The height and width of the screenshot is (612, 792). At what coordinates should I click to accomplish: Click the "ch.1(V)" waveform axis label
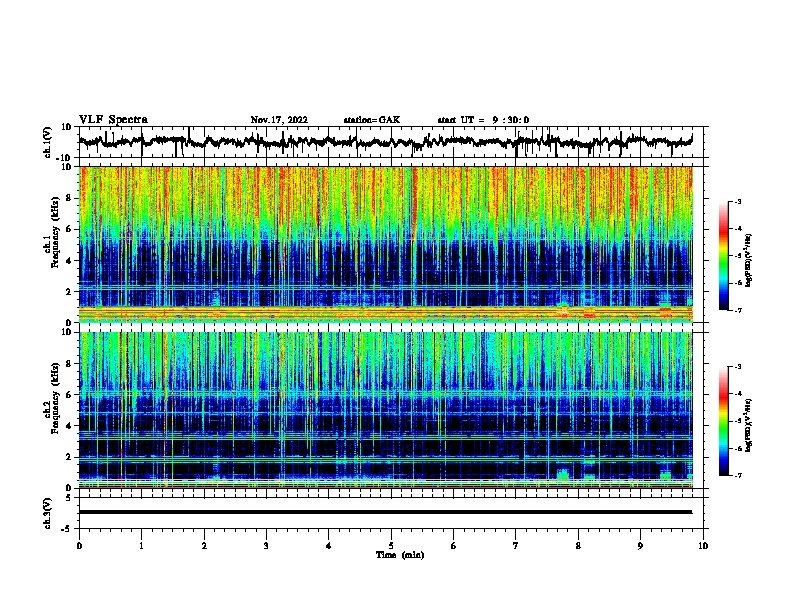coord(48,142)
